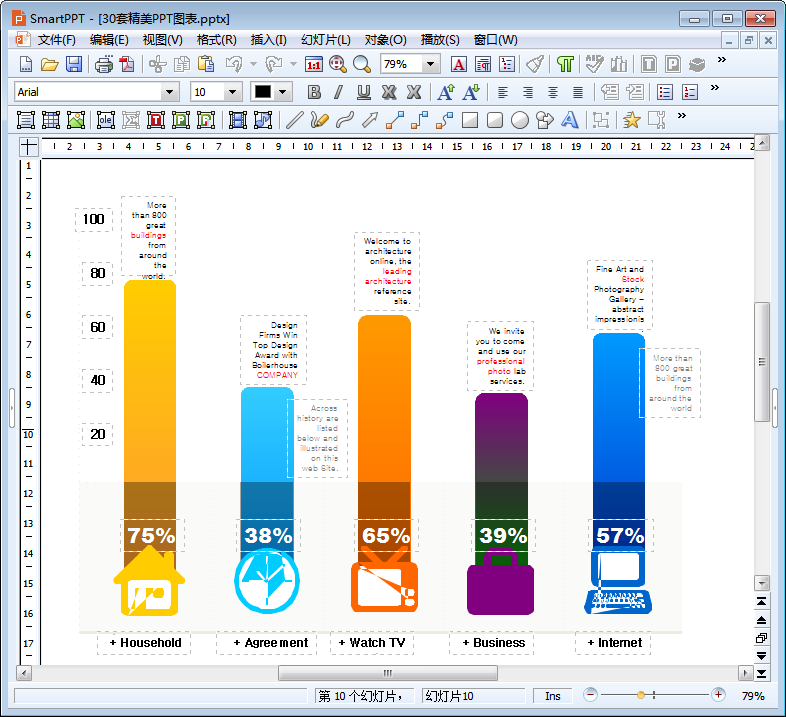786x717 pixels.
Task: Click the horizontal scrollbar thumb
Action: point(388,673)
